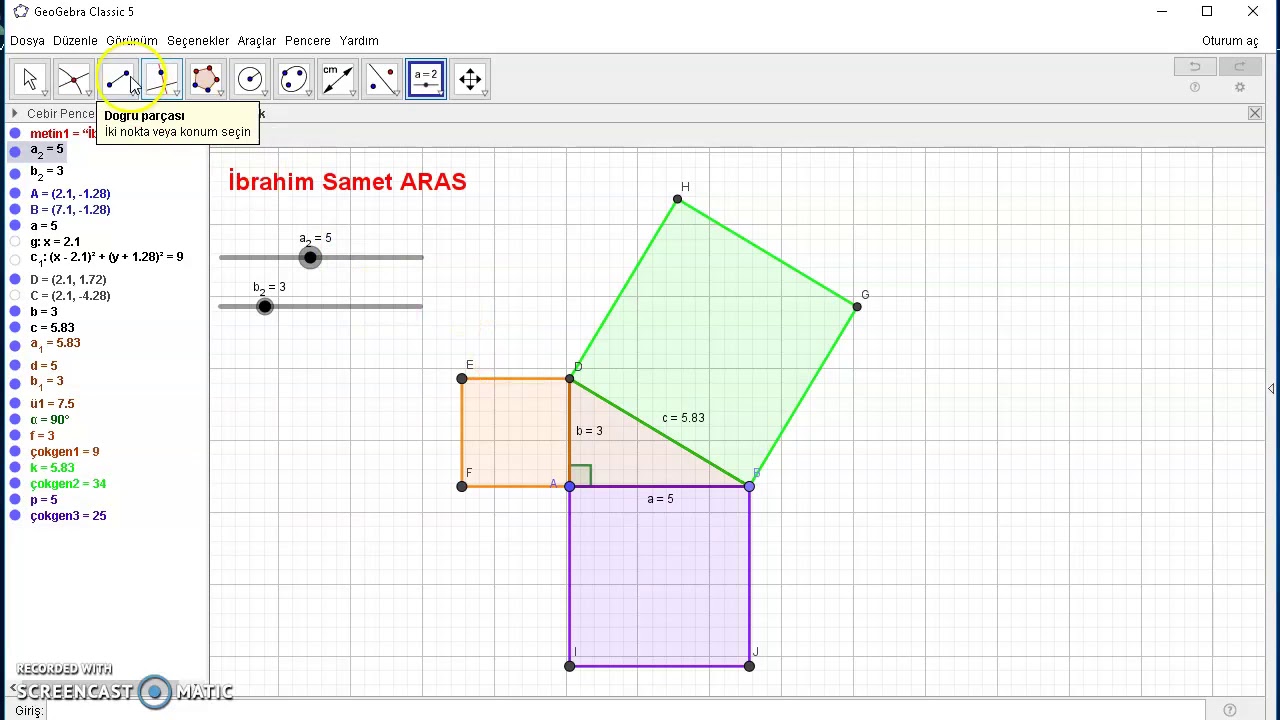Show hidden line g: x = 2.1
The height and width of the screenshot is (720, 1280).
pyautogui.click(x=15, y=242)
